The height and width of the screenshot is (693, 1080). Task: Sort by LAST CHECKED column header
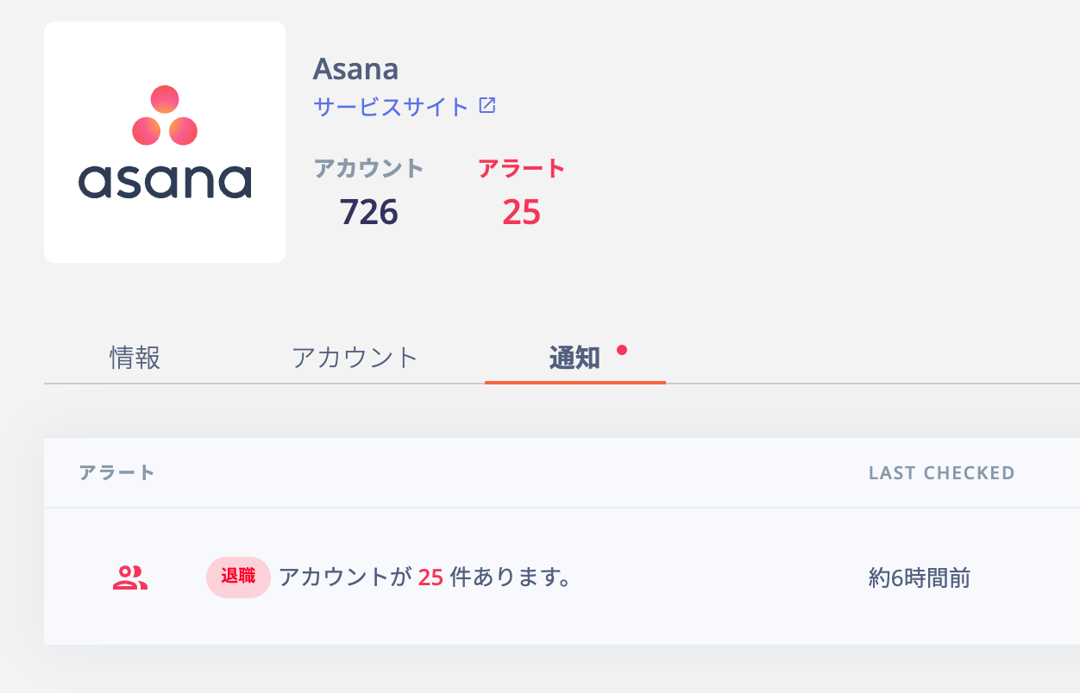point(942,473)
